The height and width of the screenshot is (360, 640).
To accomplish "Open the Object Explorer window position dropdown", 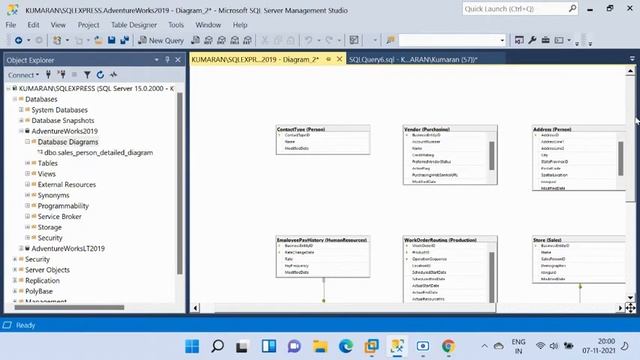I will click(x=157, y=60).
